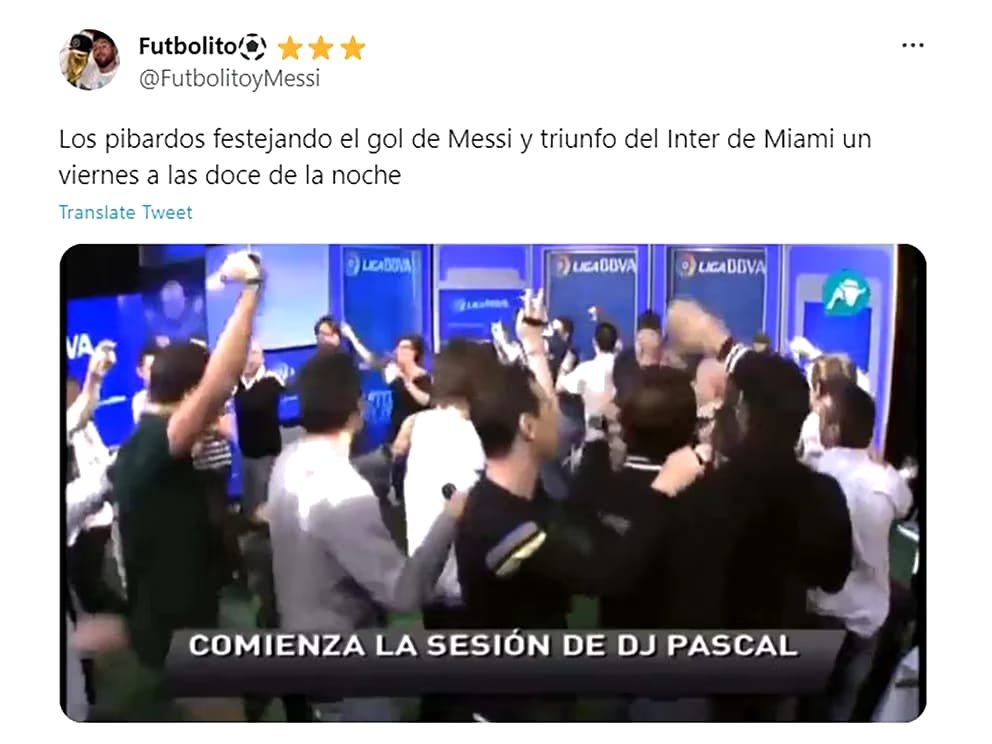Click the soccer ball emoji beside Futbolito

pos(252,47)
